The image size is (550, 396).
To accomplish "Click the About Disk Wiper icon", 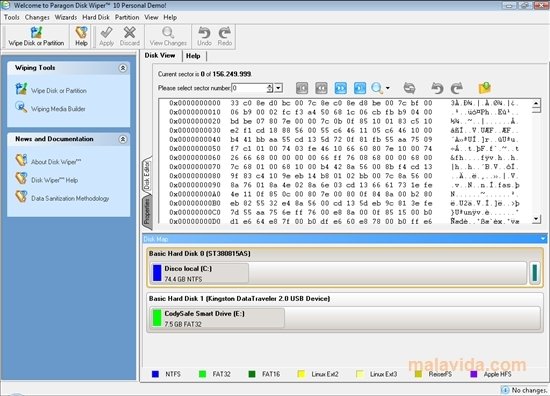I will [21, 160].
